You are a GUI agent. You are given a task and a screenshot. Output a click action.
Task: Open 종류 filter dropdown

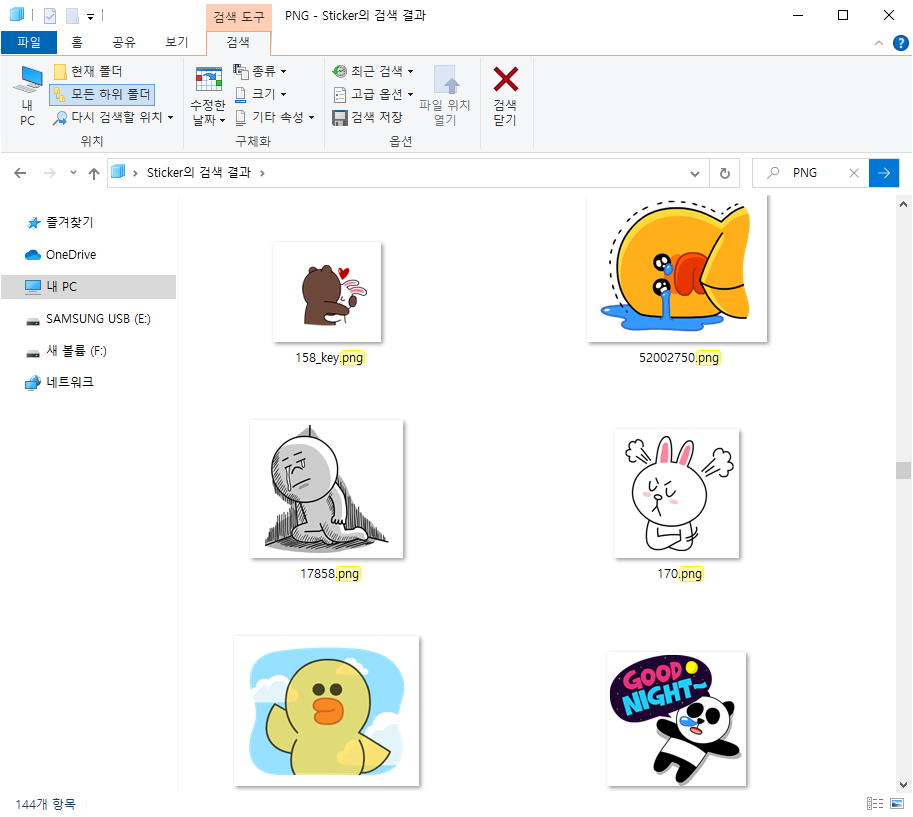click(x=260, y=71)
